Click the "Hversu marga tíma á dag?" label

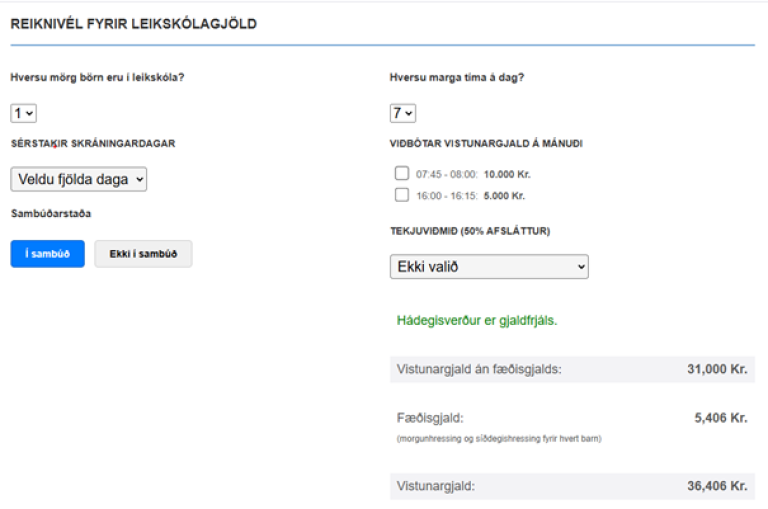(x=456, y=79)
